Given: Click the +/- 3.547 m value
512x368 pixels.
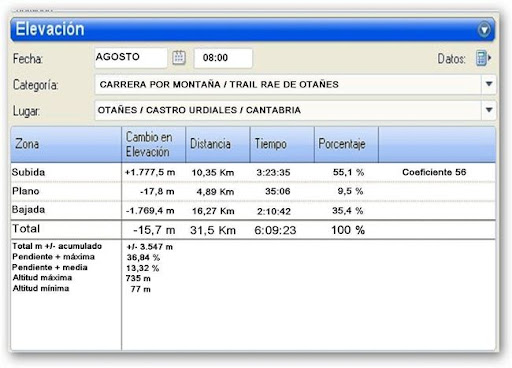Looking at the screenshot, I should 150,247.
